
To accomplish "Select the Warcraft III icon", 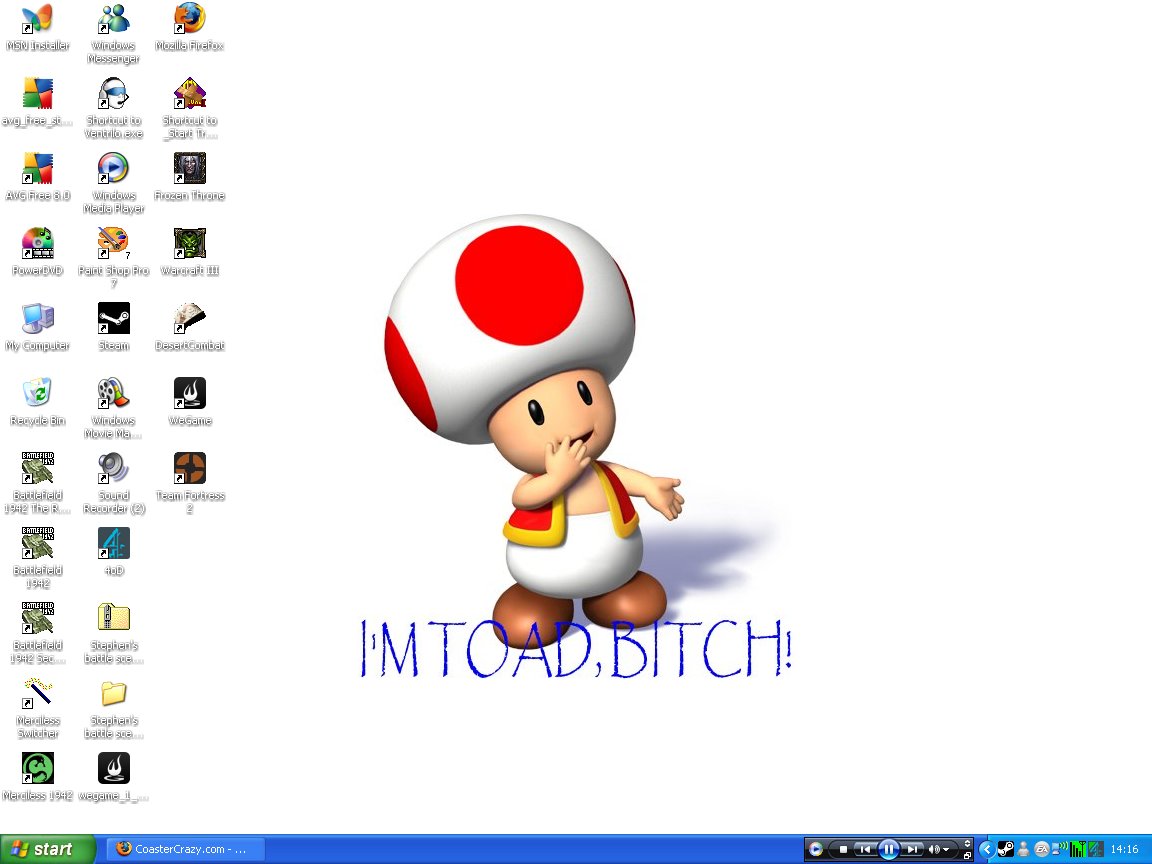I will [x=190, y=252].
